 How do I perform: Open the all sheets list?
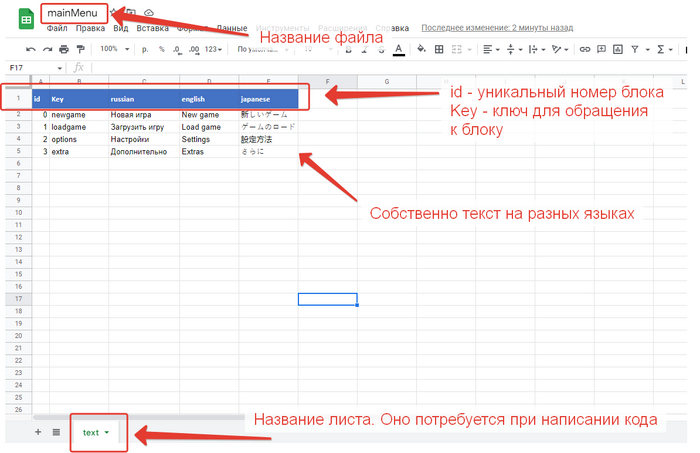click(x=56, y=432)
